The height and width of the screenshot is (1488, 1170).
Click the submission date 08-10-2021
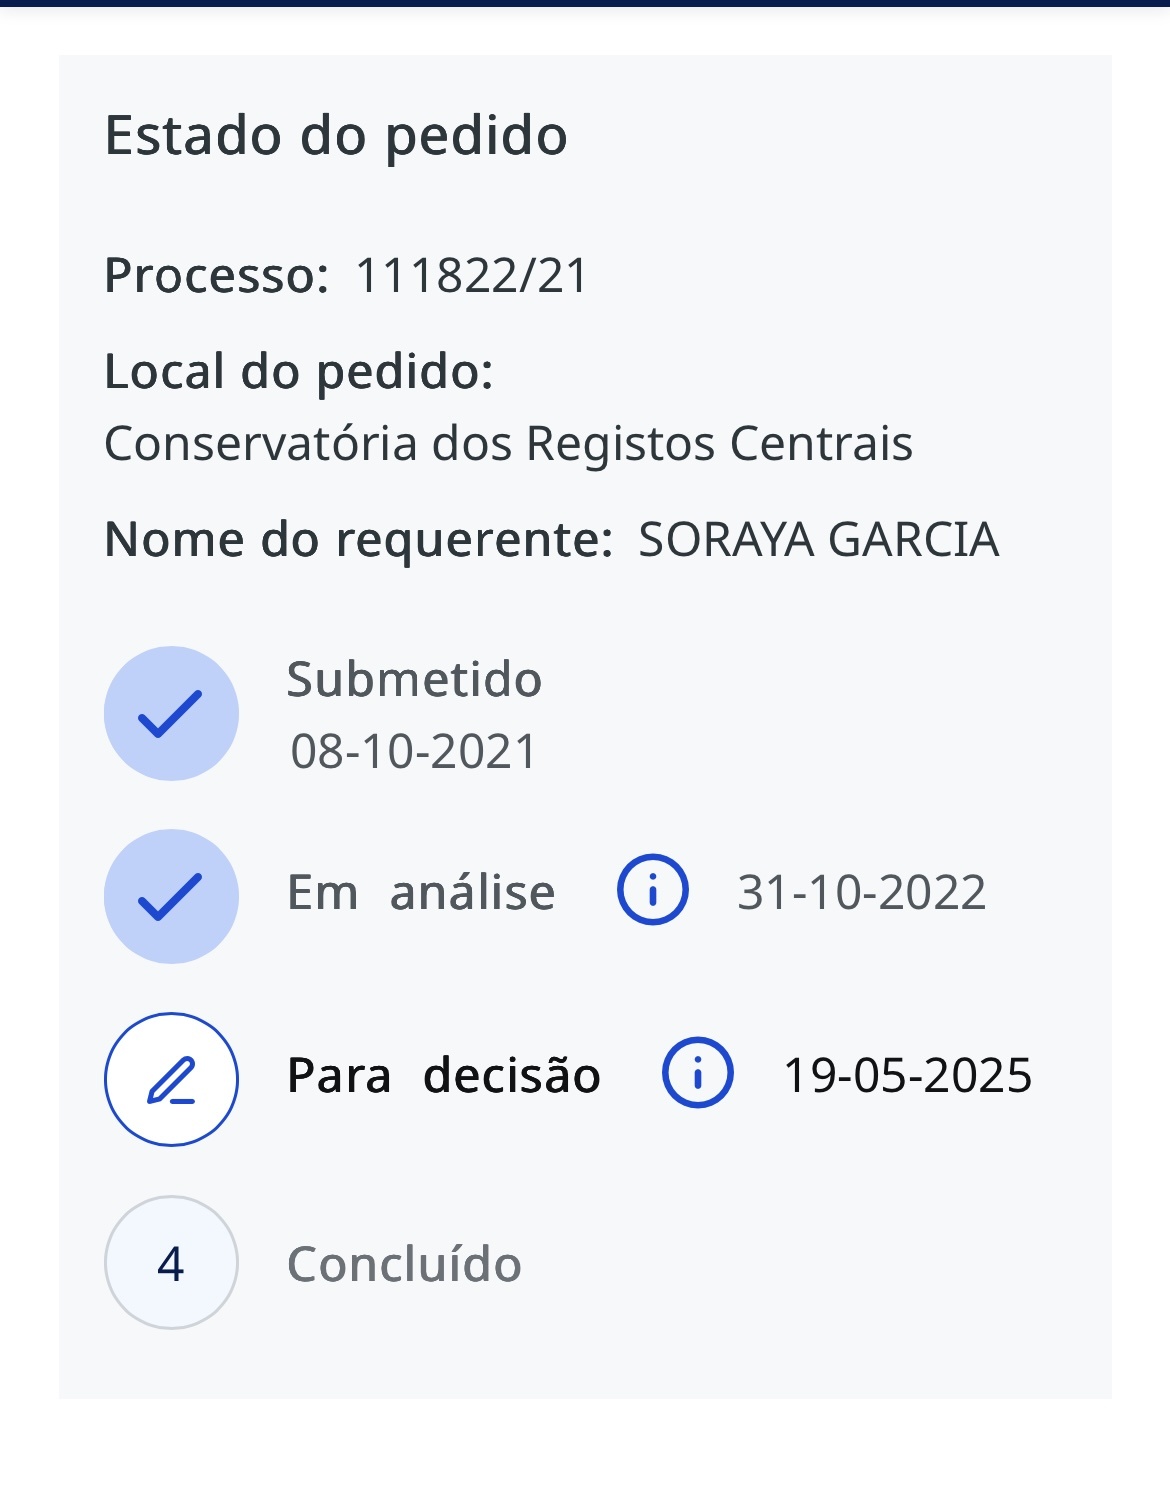[x=414, y=752]
